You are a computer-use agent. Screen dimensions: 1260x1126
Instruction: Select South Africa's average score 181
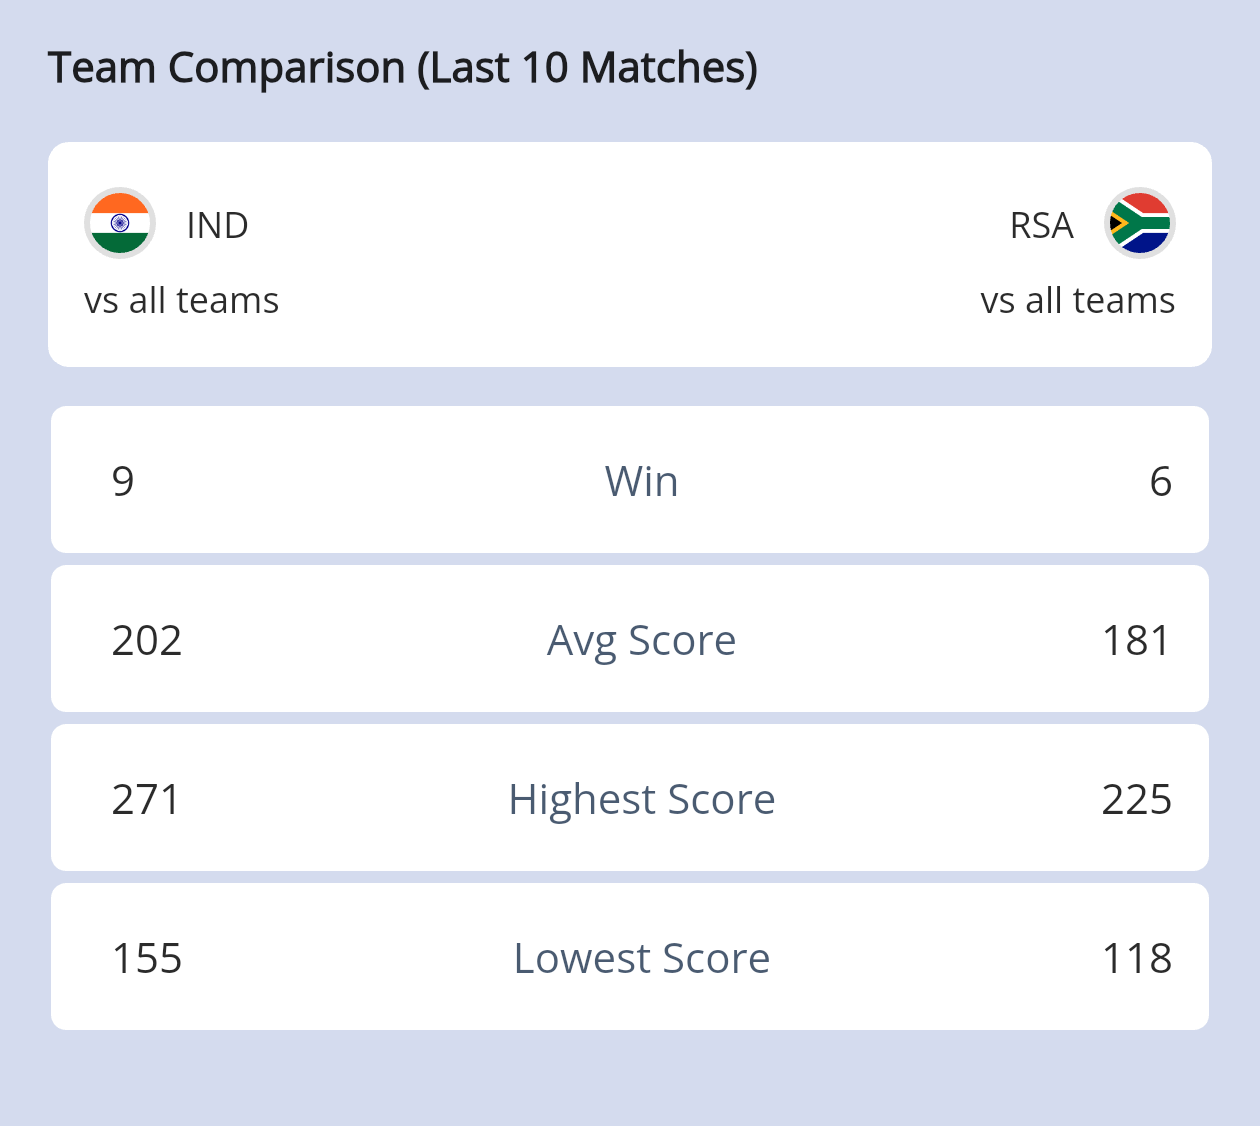tap(1136, 641)
